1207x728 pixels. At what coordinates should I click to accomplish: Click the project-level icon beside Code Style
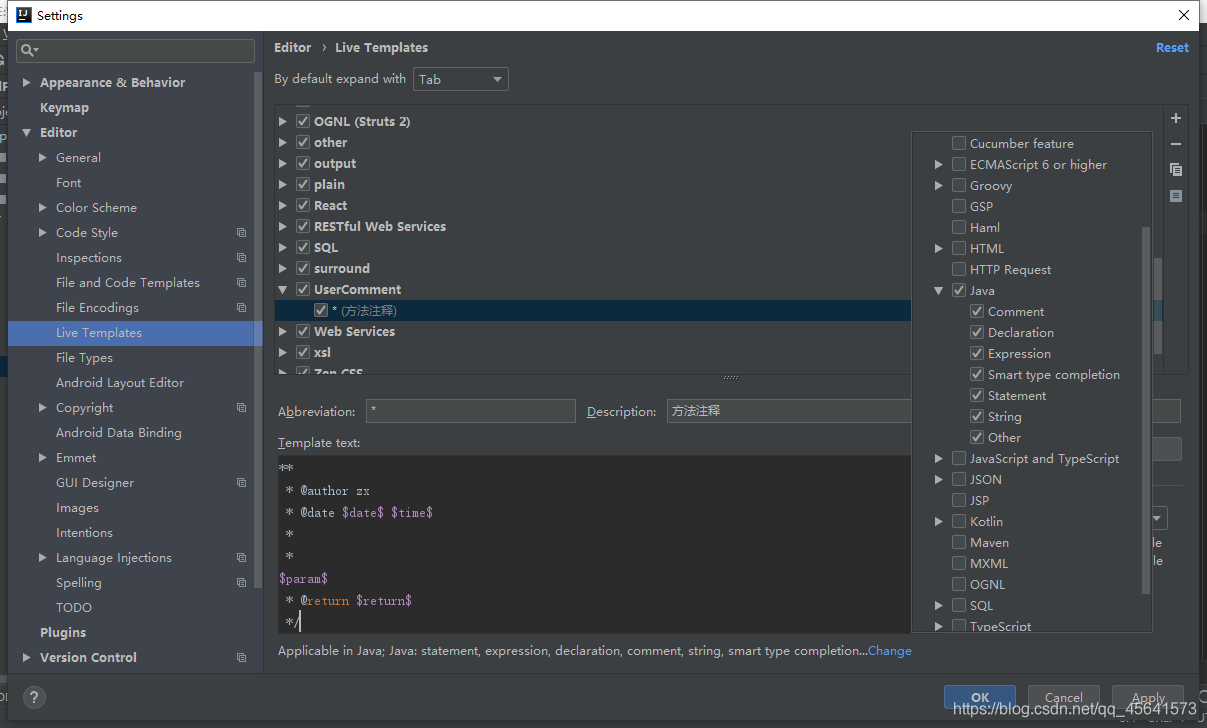coord(241,233)
